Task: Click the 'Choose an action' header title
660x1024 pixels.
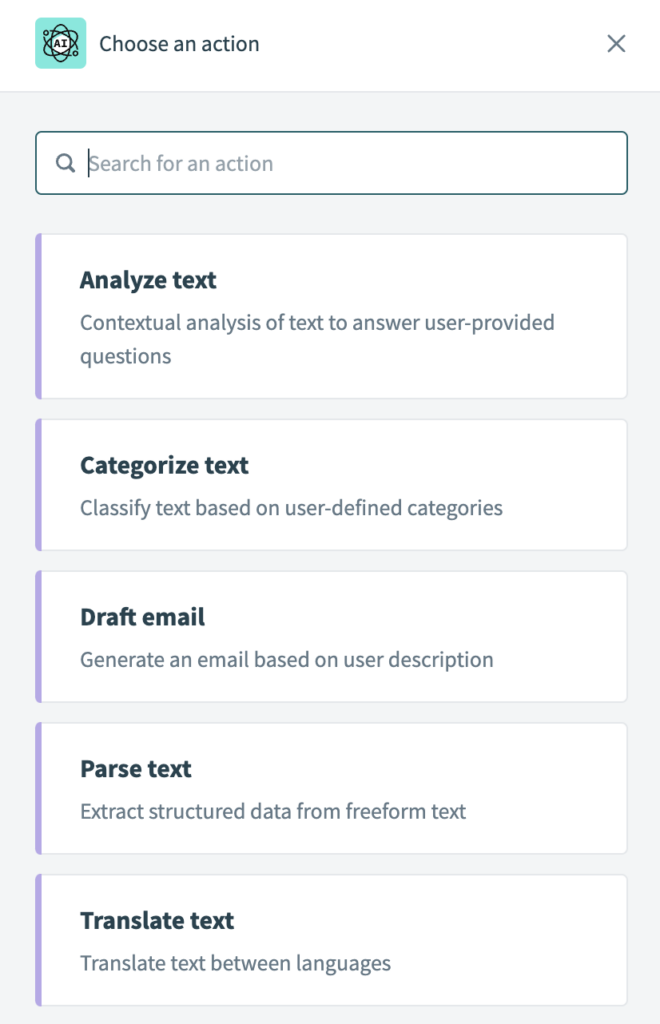Action: pyautogui.click(x=179, y=44)
